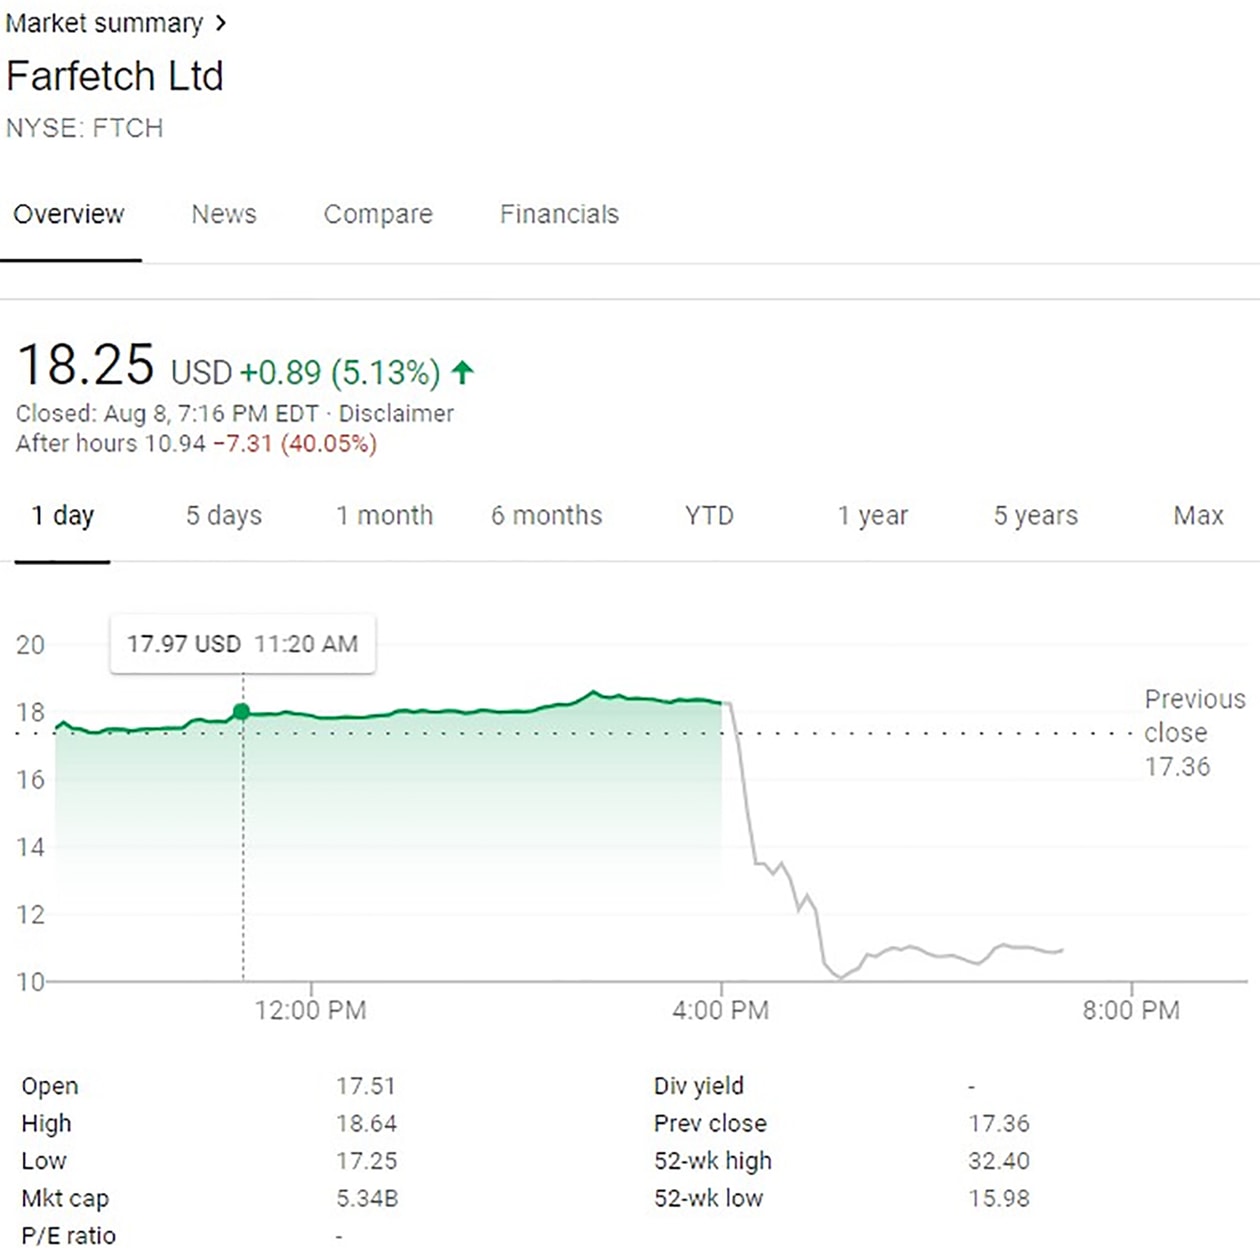Image resolution: width=1260 pixels, height=1260 pixels.
Task: Click the chevron next to Market summary
Action: 221,22
